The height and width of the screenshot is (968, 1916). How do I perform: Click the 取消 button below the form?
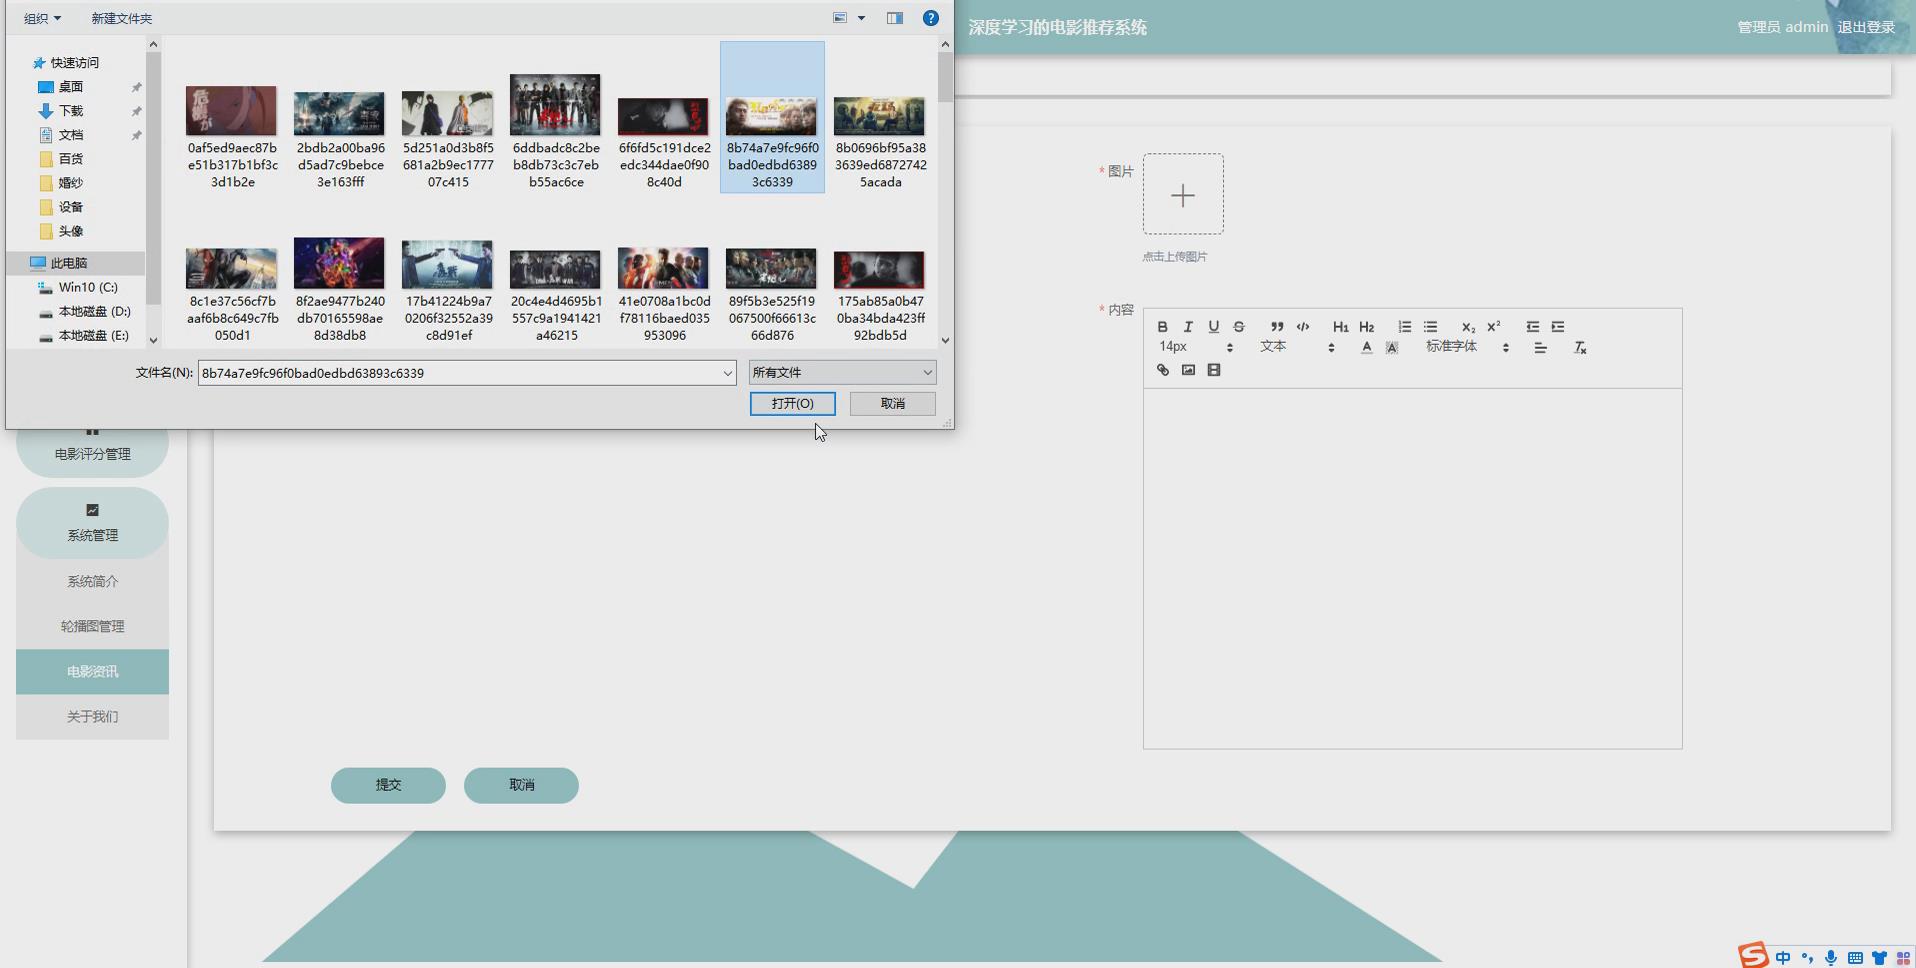(521, 785)
